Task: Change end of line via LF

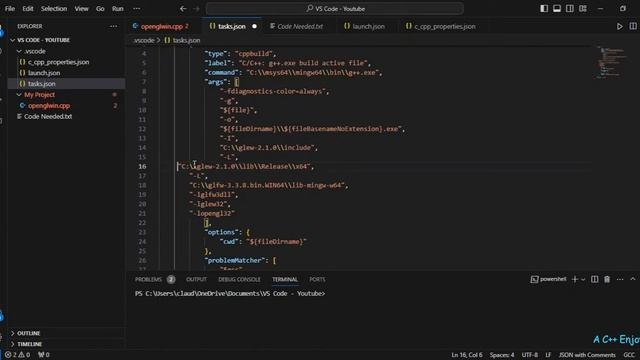Action: pyautogui.click(x=548, y=355)
